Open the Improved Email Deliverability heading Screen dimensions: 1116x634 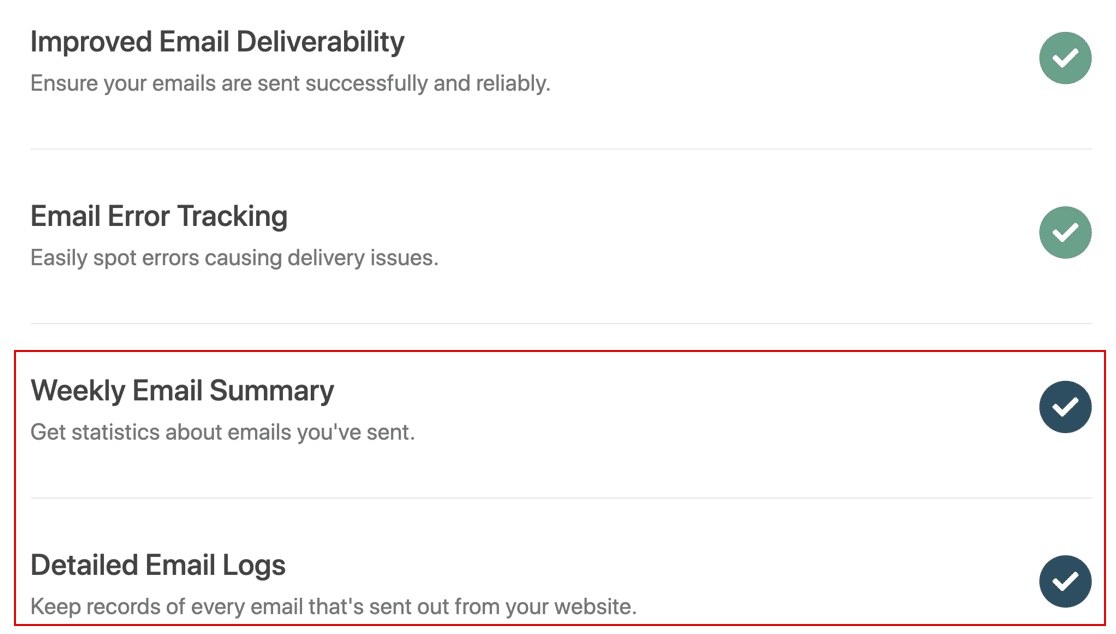pyautogui.click(x=218, y=42)
